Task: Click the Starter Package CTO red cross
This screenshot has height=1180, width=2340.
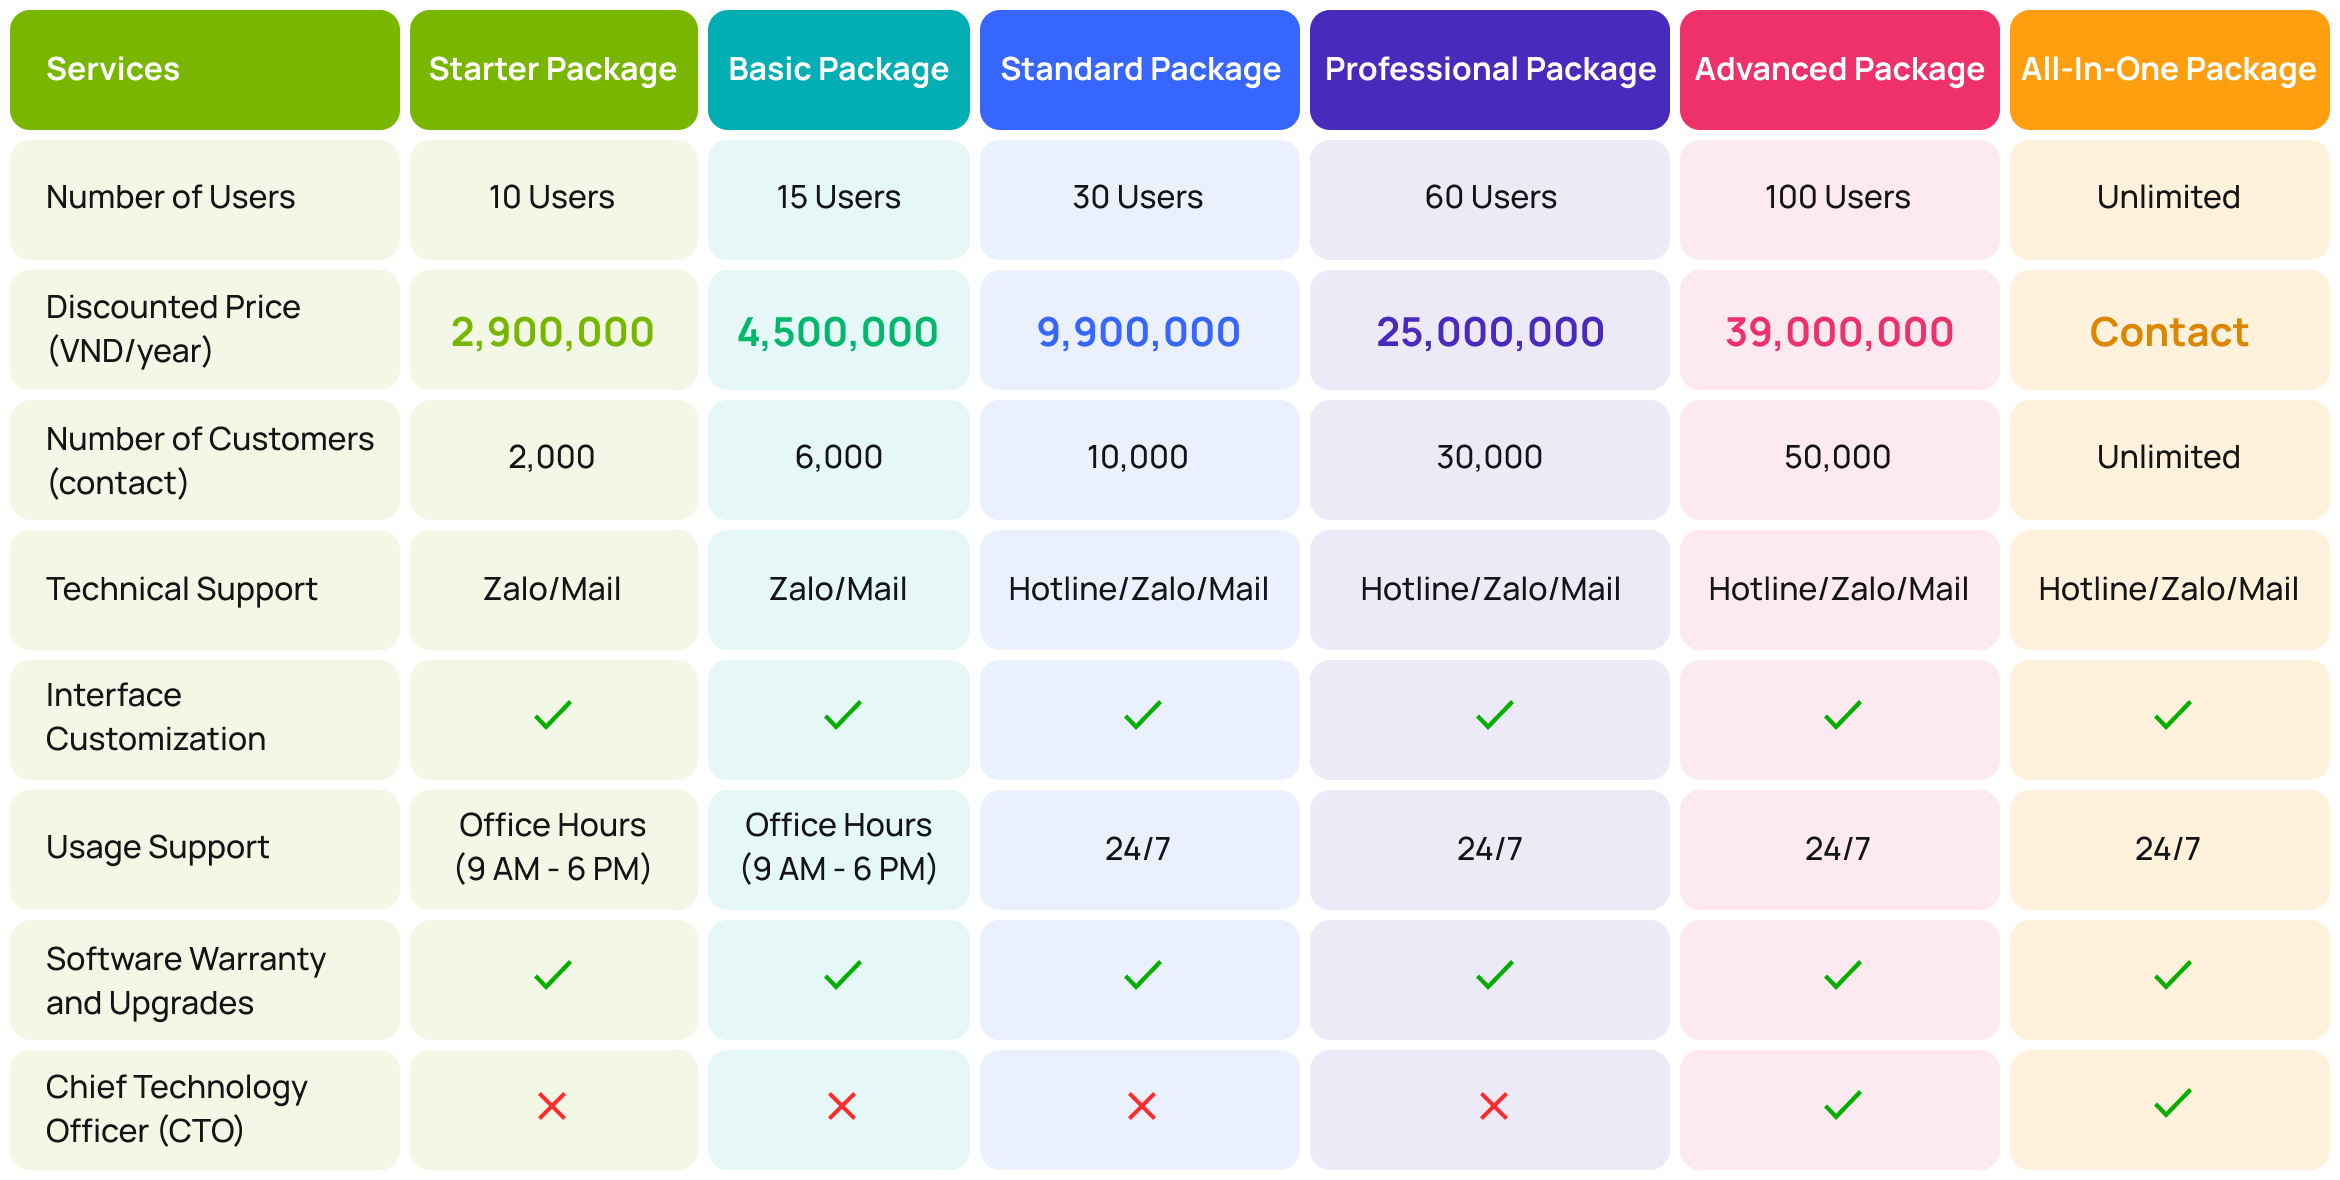Action: coord(552,1106)
